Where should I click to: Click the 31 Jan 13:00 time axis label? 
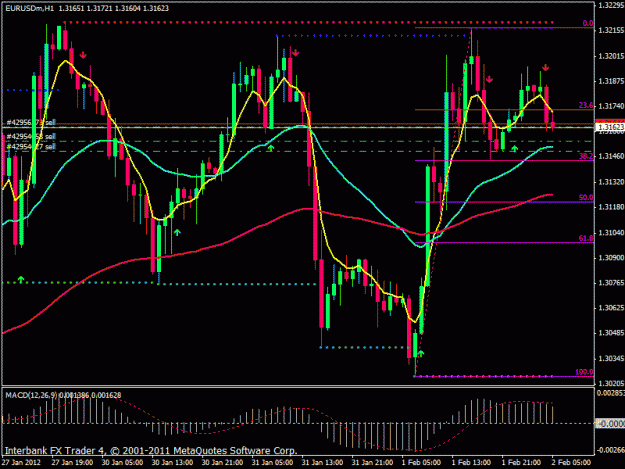[x=322, y=463]
